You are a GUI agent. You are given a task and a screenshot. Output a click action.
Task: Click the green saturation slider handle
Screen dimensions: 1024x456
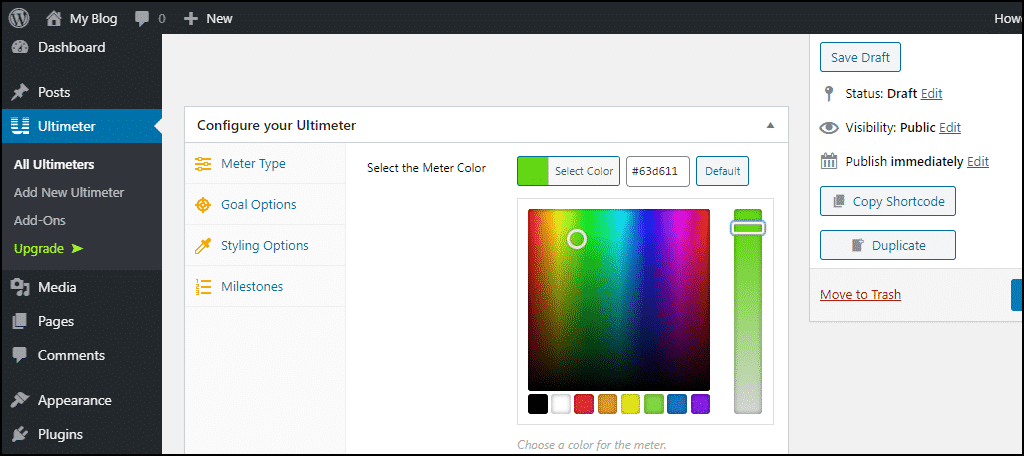pyautogui.click(x=748, y=227)
